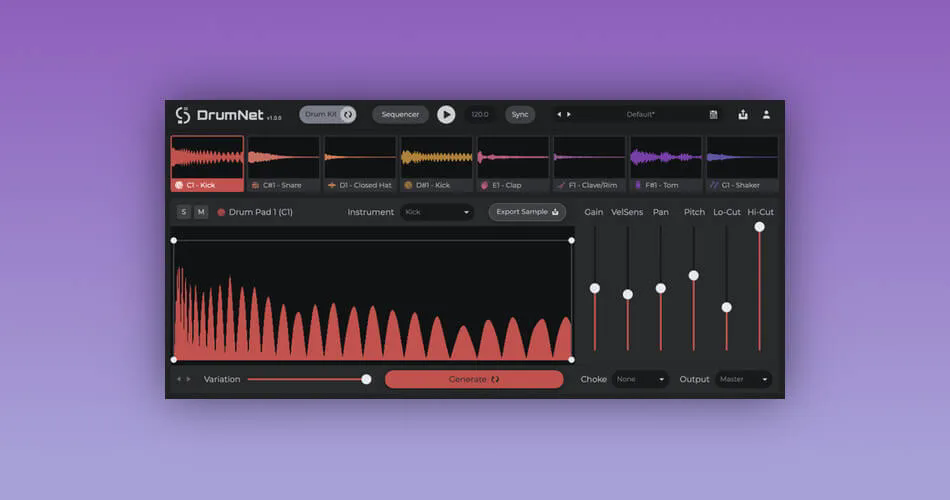Open the user account icon
Image resolution: width=950 pixels, height=500 pixels.
(x=766, y=115)
